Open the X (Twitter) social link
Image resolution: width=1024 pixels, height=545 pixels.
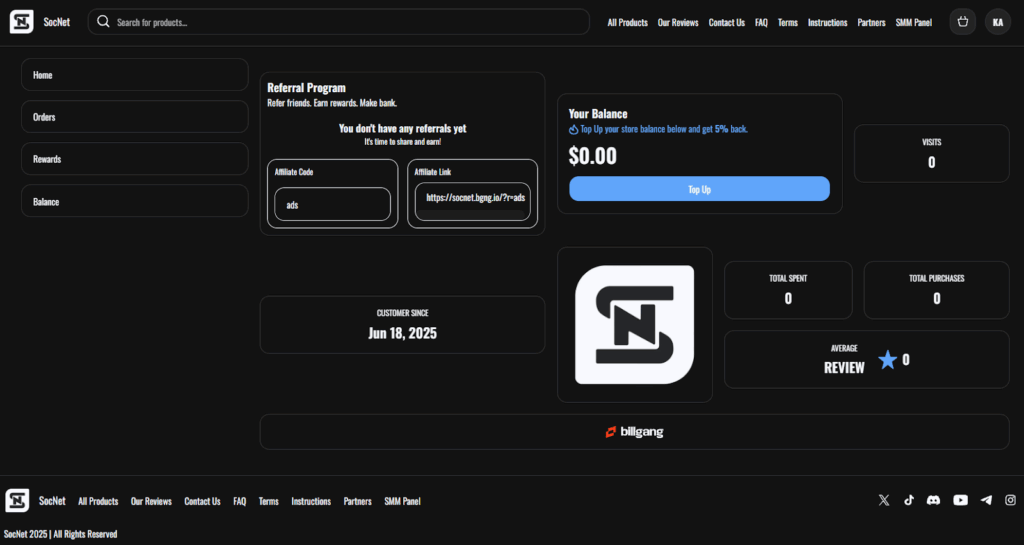(884, 500)
